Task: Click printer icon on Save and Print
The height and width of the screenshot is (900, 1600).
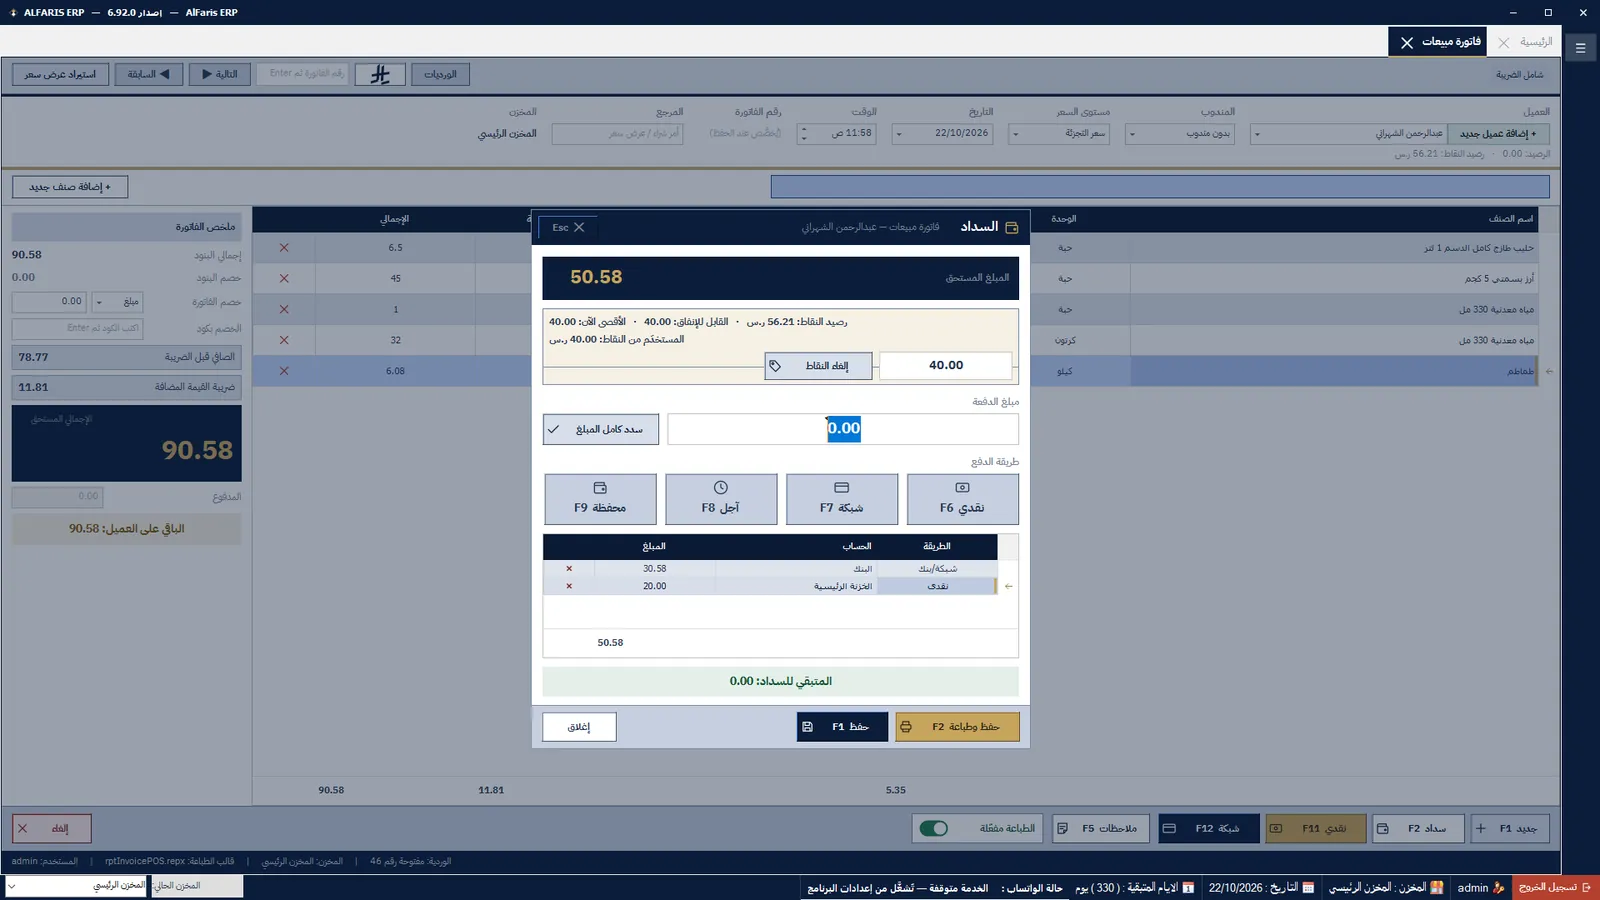Action: point(906,727)
